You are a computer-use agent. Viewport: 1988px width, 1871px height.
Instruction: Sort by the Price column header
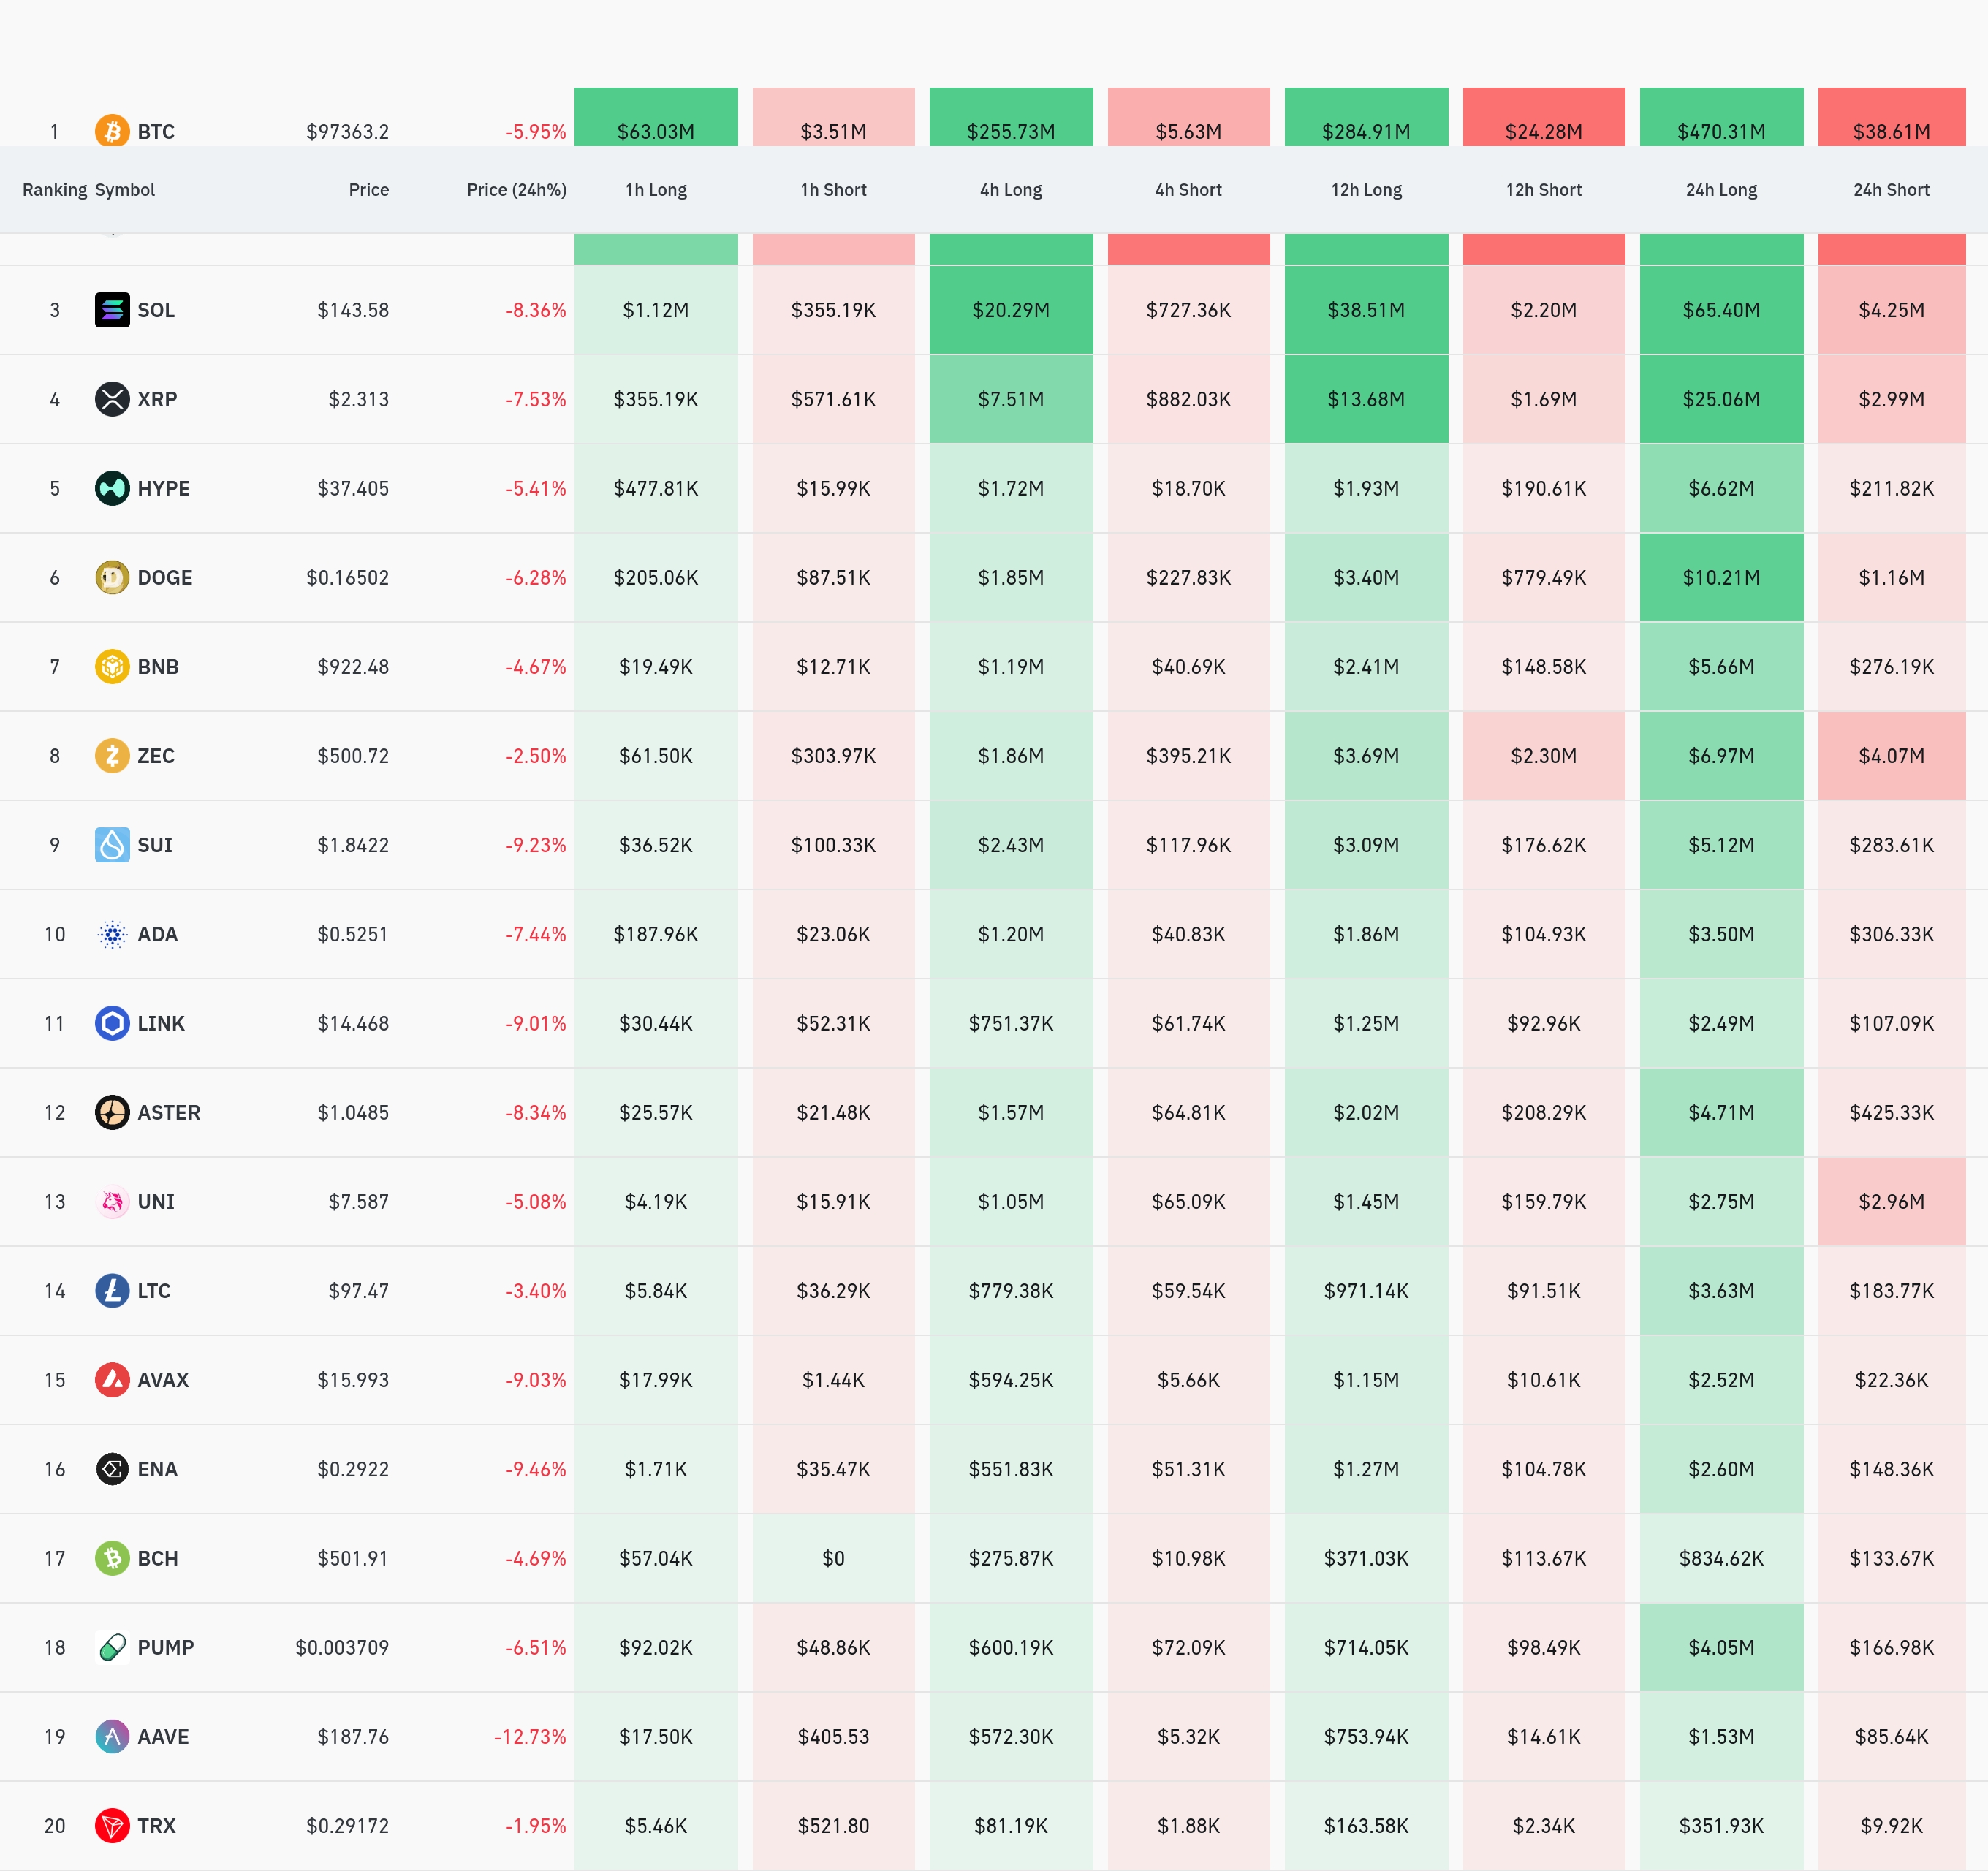pyautogui.click(x=368, y=190)
